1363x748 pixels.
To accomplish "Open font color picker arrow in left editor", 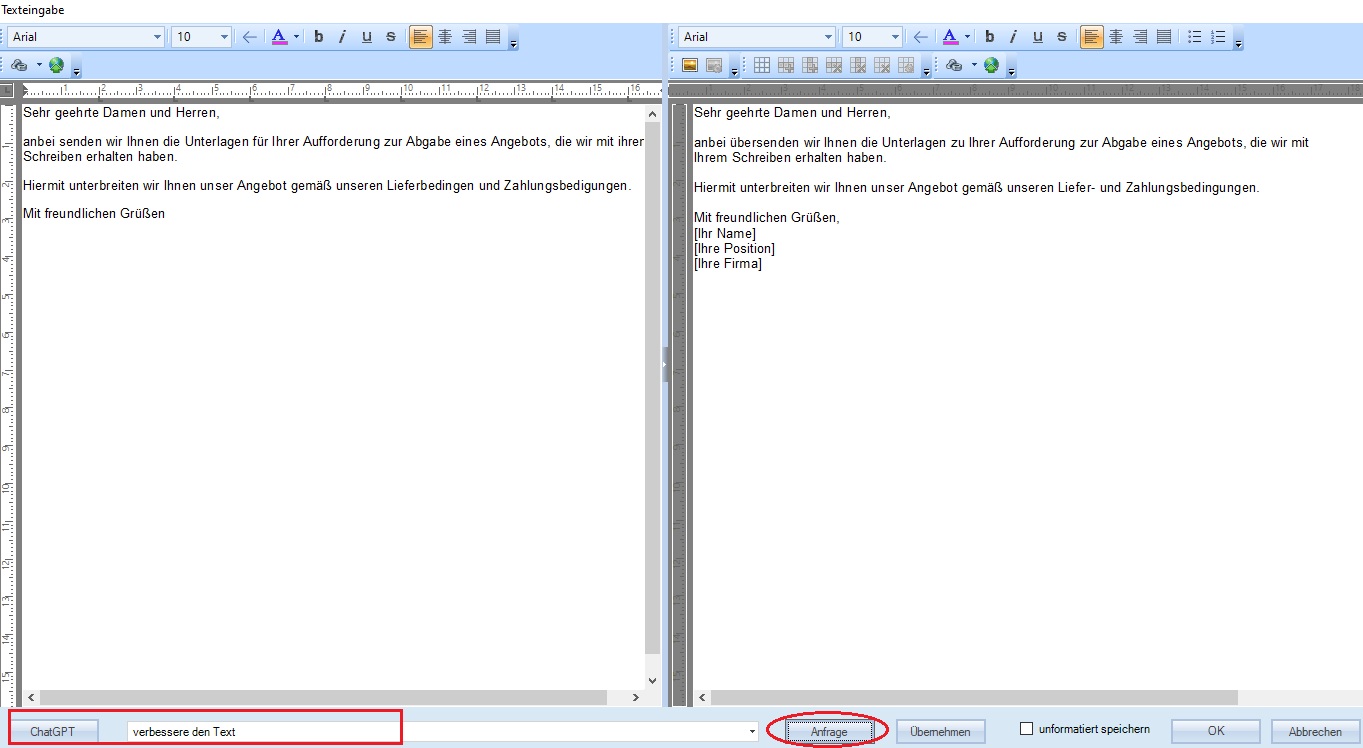I will (296, 37).
